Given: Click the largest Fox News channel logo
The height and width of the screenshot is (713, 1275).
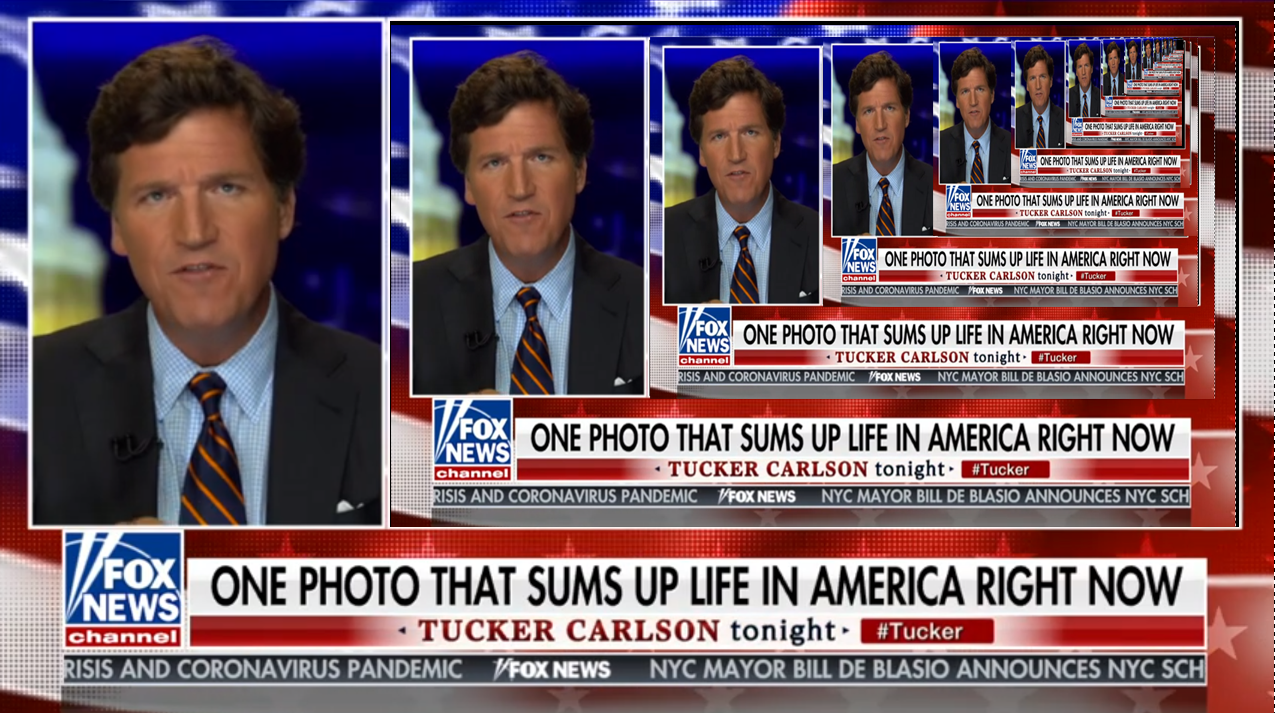Looking at the screenshot, I should click(124, 589).
